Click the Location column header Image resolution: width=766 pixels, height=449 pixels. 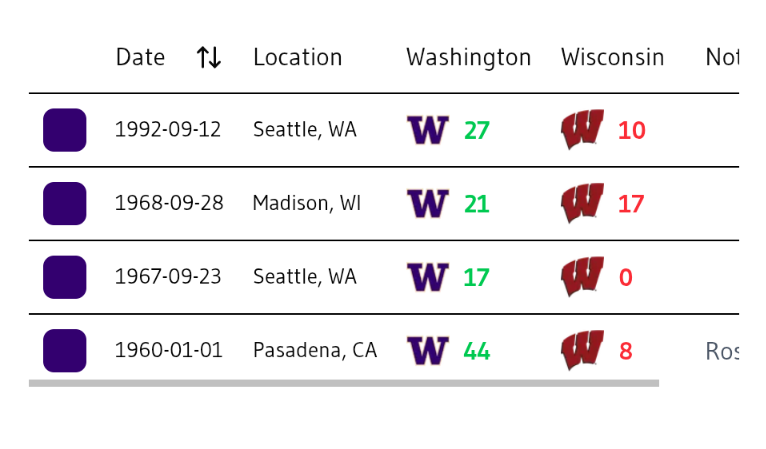(298, 57)
